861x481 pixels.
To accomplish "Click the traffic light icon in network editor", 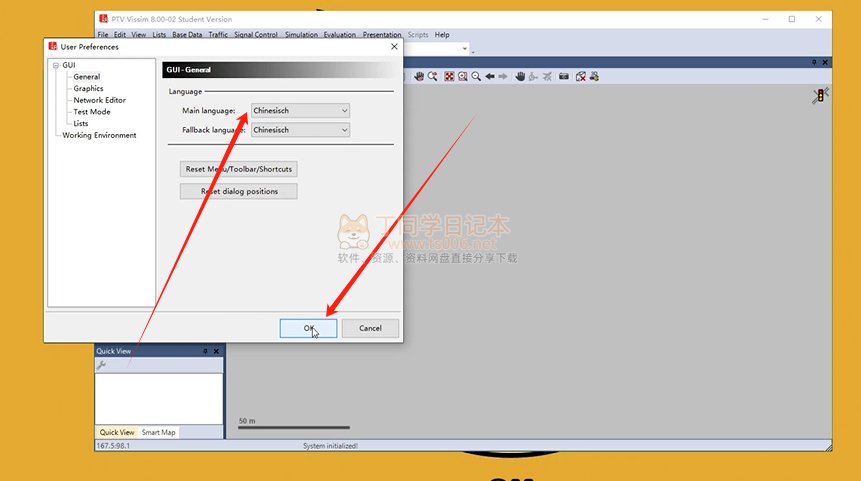I will tap(821, 96).
